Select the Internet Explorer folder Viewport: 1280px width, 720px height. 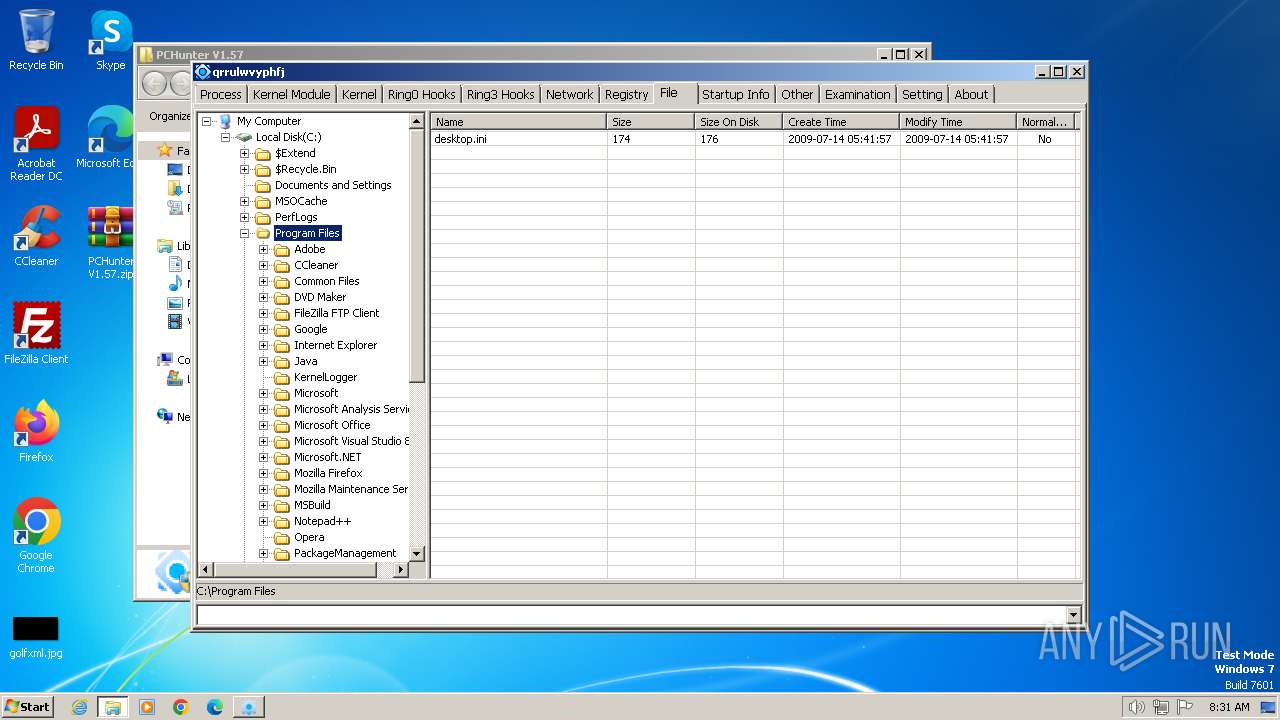pyautogui.click(x=335, y=345)
